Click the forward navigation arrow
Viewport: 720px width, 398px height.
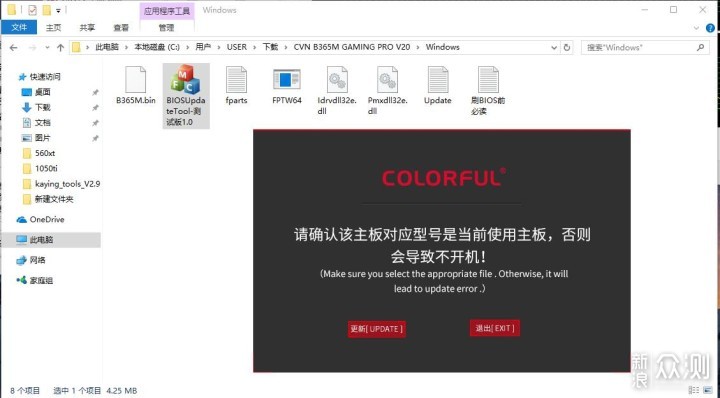coord(32,47)
